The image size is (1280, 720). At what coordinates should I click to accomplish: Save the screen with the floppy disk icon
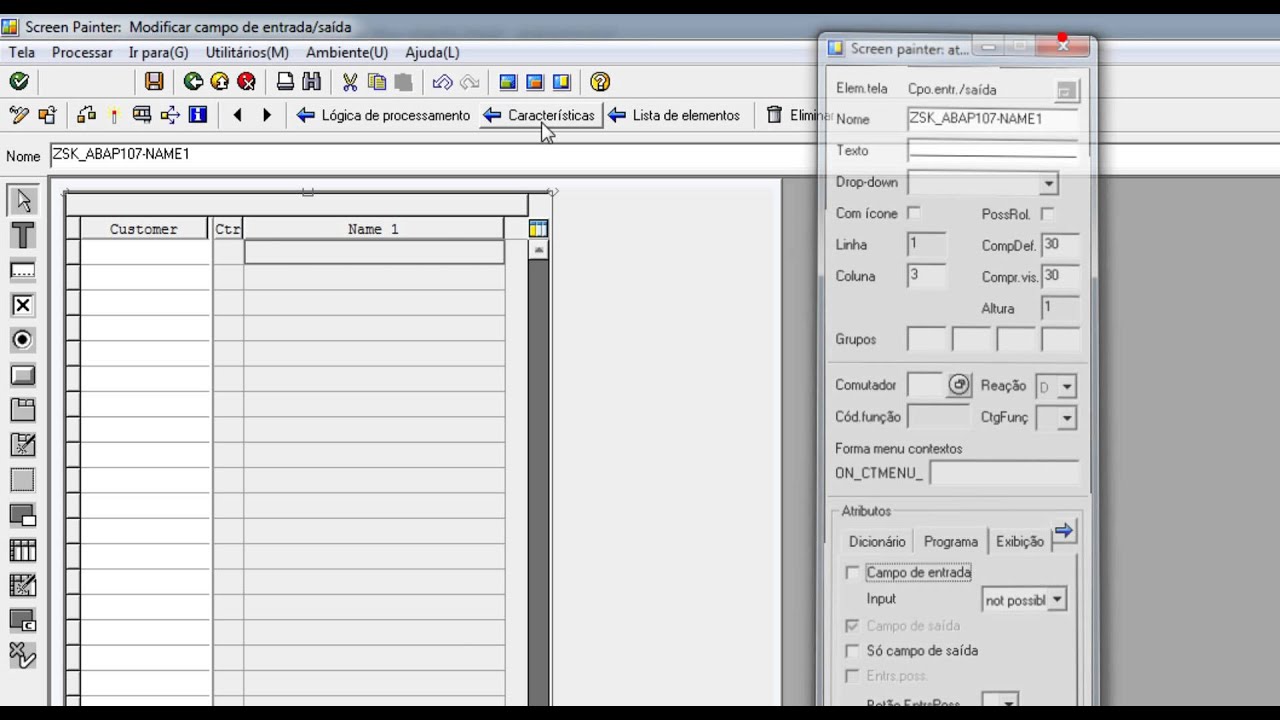tap(154, 82)
